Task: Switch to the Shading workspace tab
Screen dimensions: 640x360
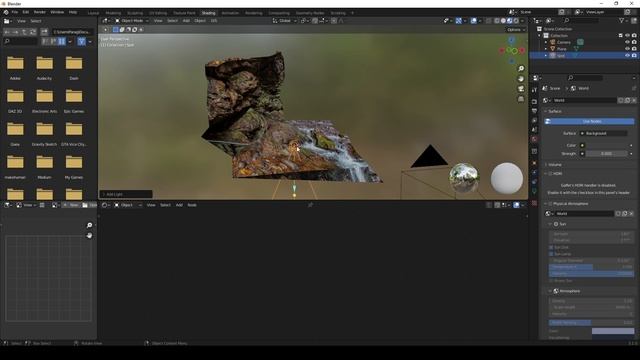Action: click(208, 13)
